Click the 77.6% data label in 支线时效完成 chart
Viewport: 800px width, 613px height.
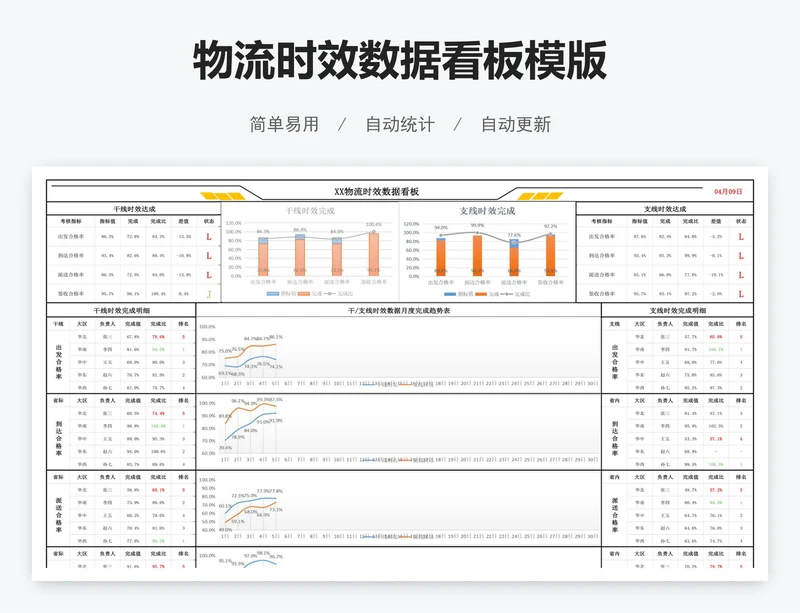(514, 235)
